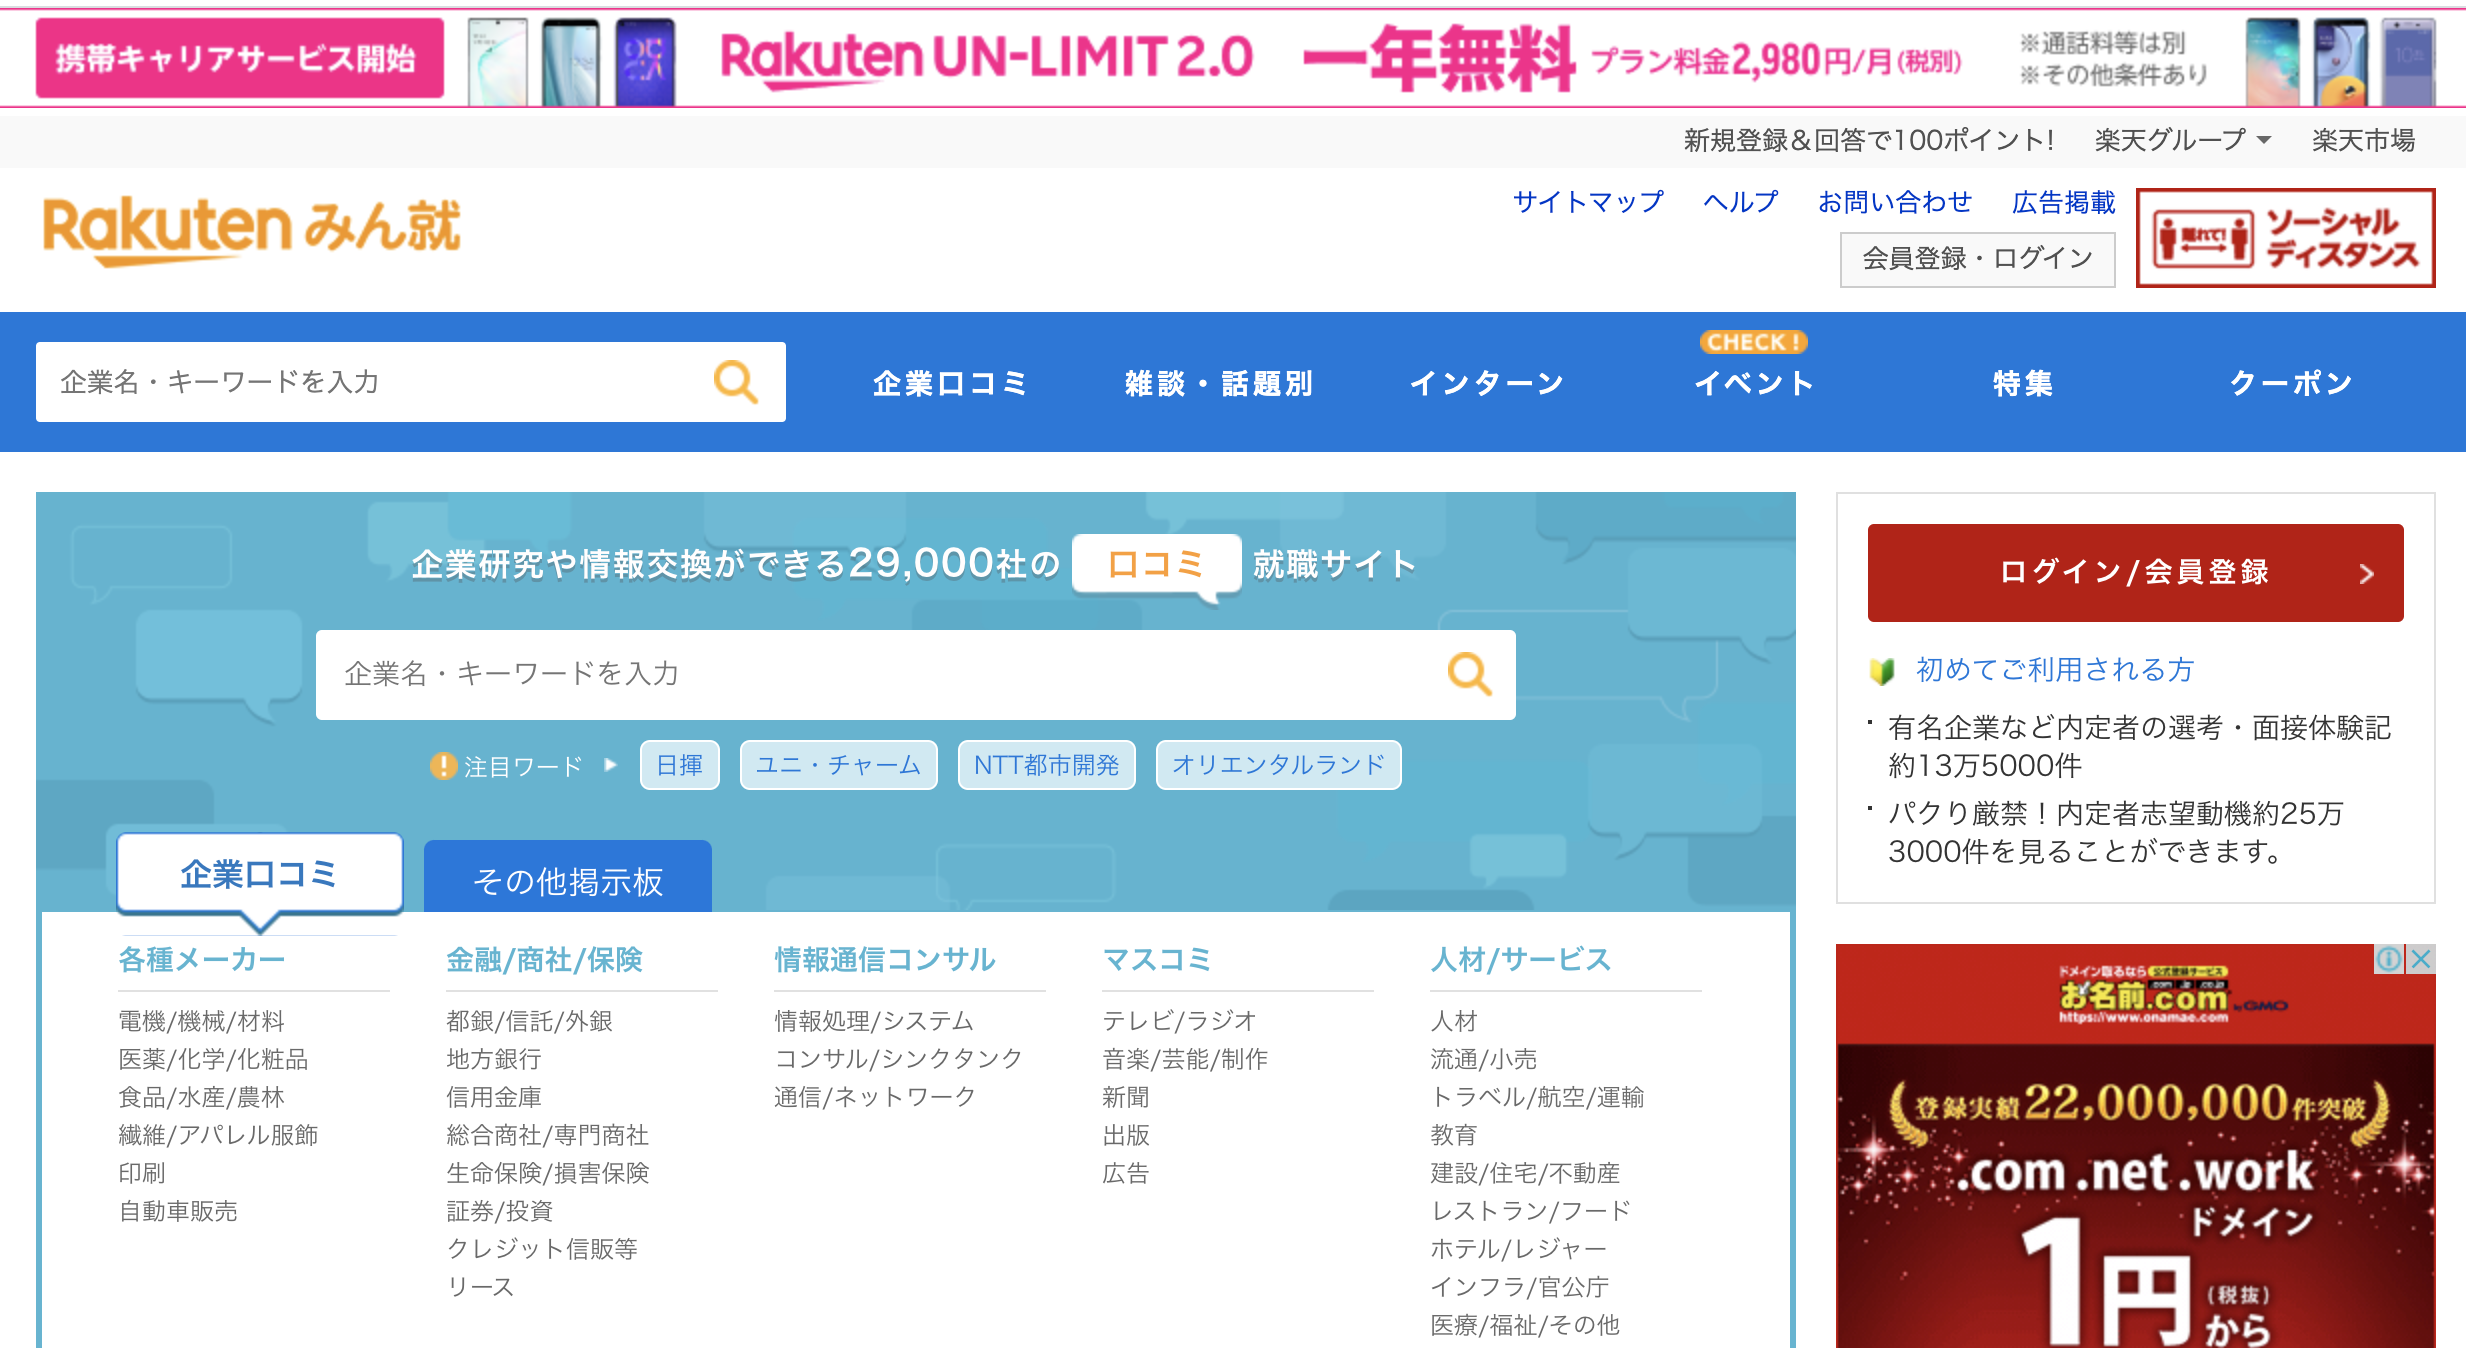Screen dimensions: 2466x1348
Task: Open the Rakuten みん就 logo home
Action: pyautogui.click(x=251, y=230)
